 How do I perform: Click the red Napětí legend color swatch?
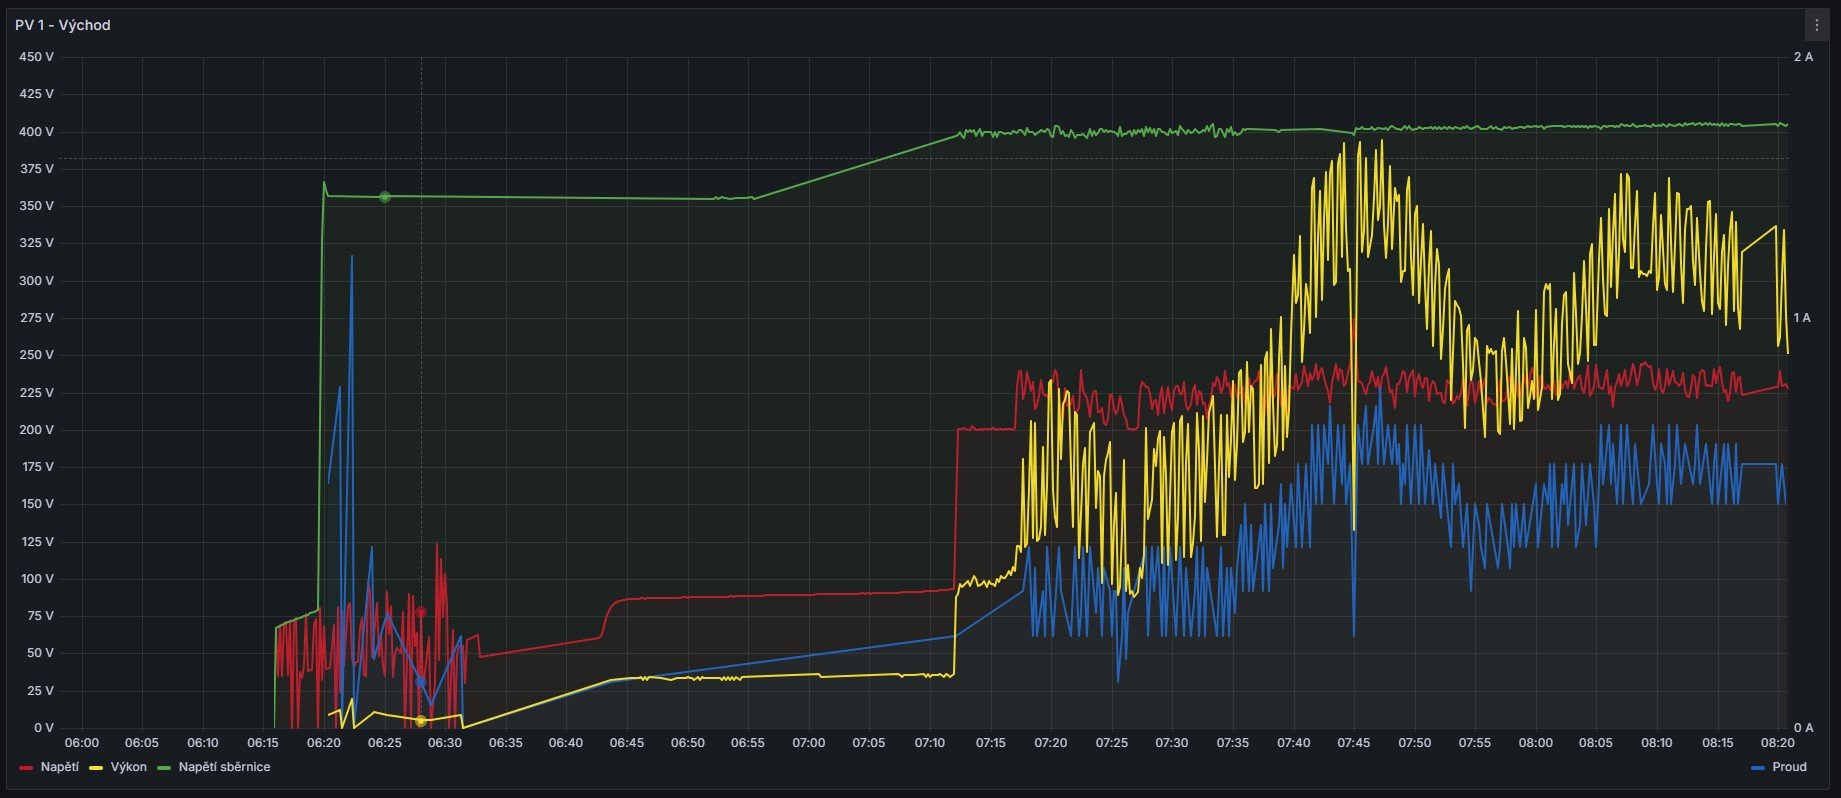(x=27, y=768)
